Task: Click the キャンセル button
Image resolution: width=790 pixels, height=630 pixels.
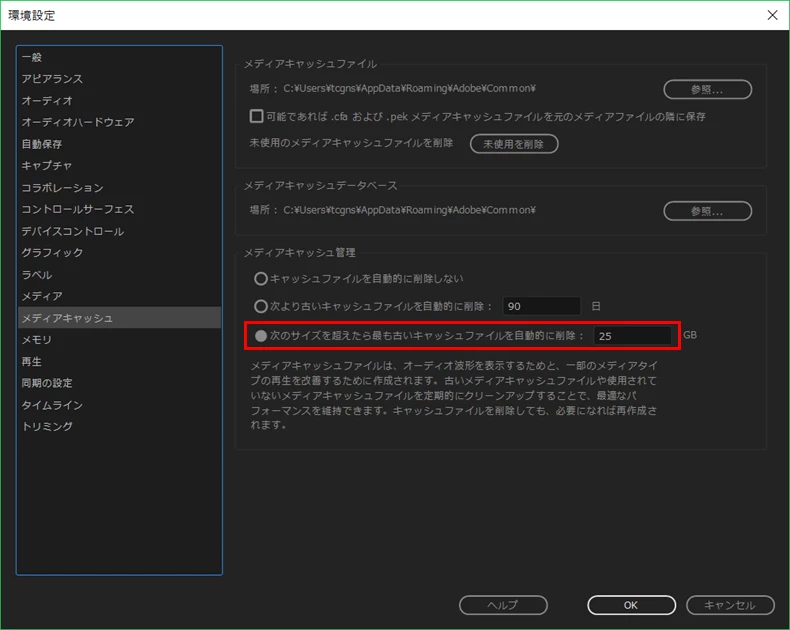Action: point(730,605)
